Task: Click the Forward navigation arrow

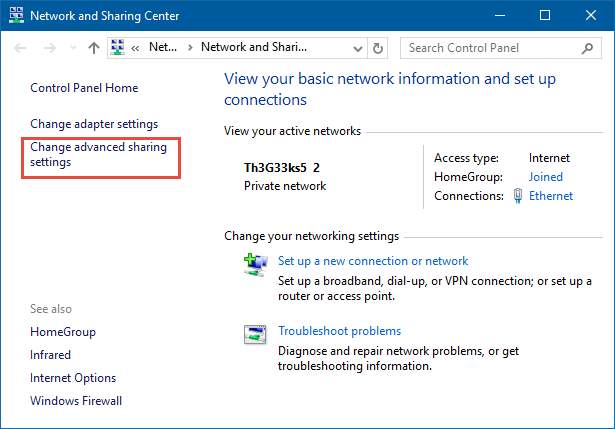Action: pyautogui.click(x=49, y=48)
